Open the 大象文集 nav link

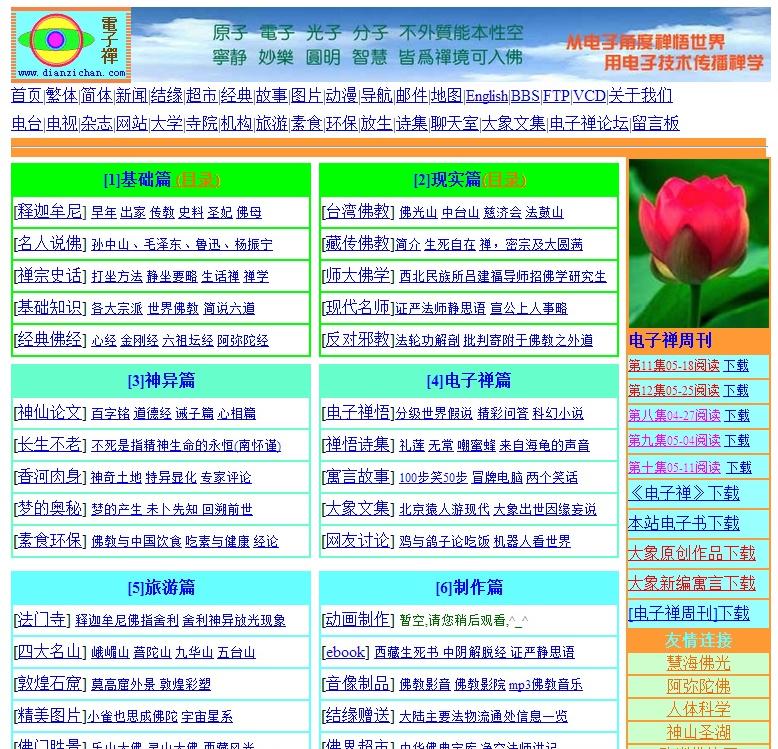tap(514, 123)
